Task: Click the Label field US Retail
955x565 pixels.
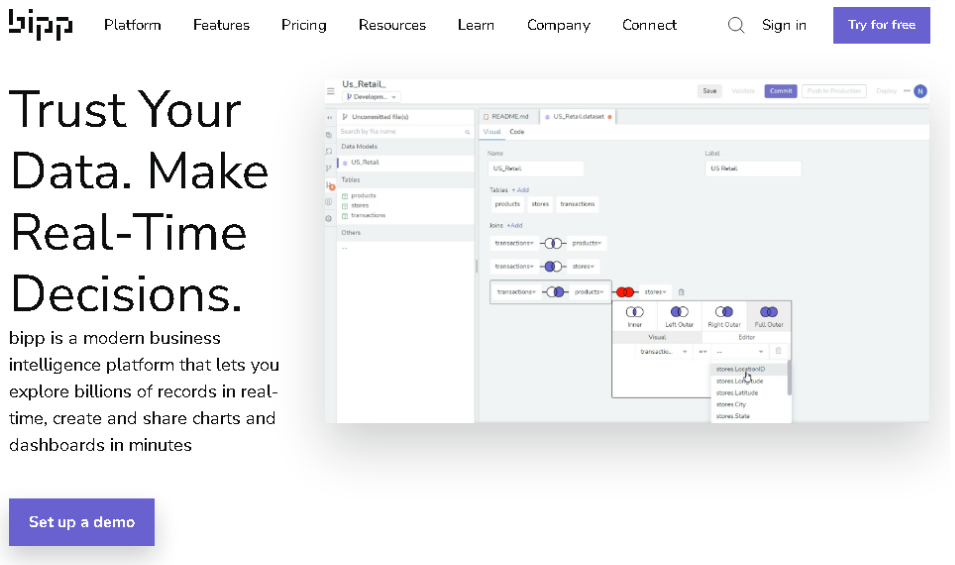Action: click(753, 169)
